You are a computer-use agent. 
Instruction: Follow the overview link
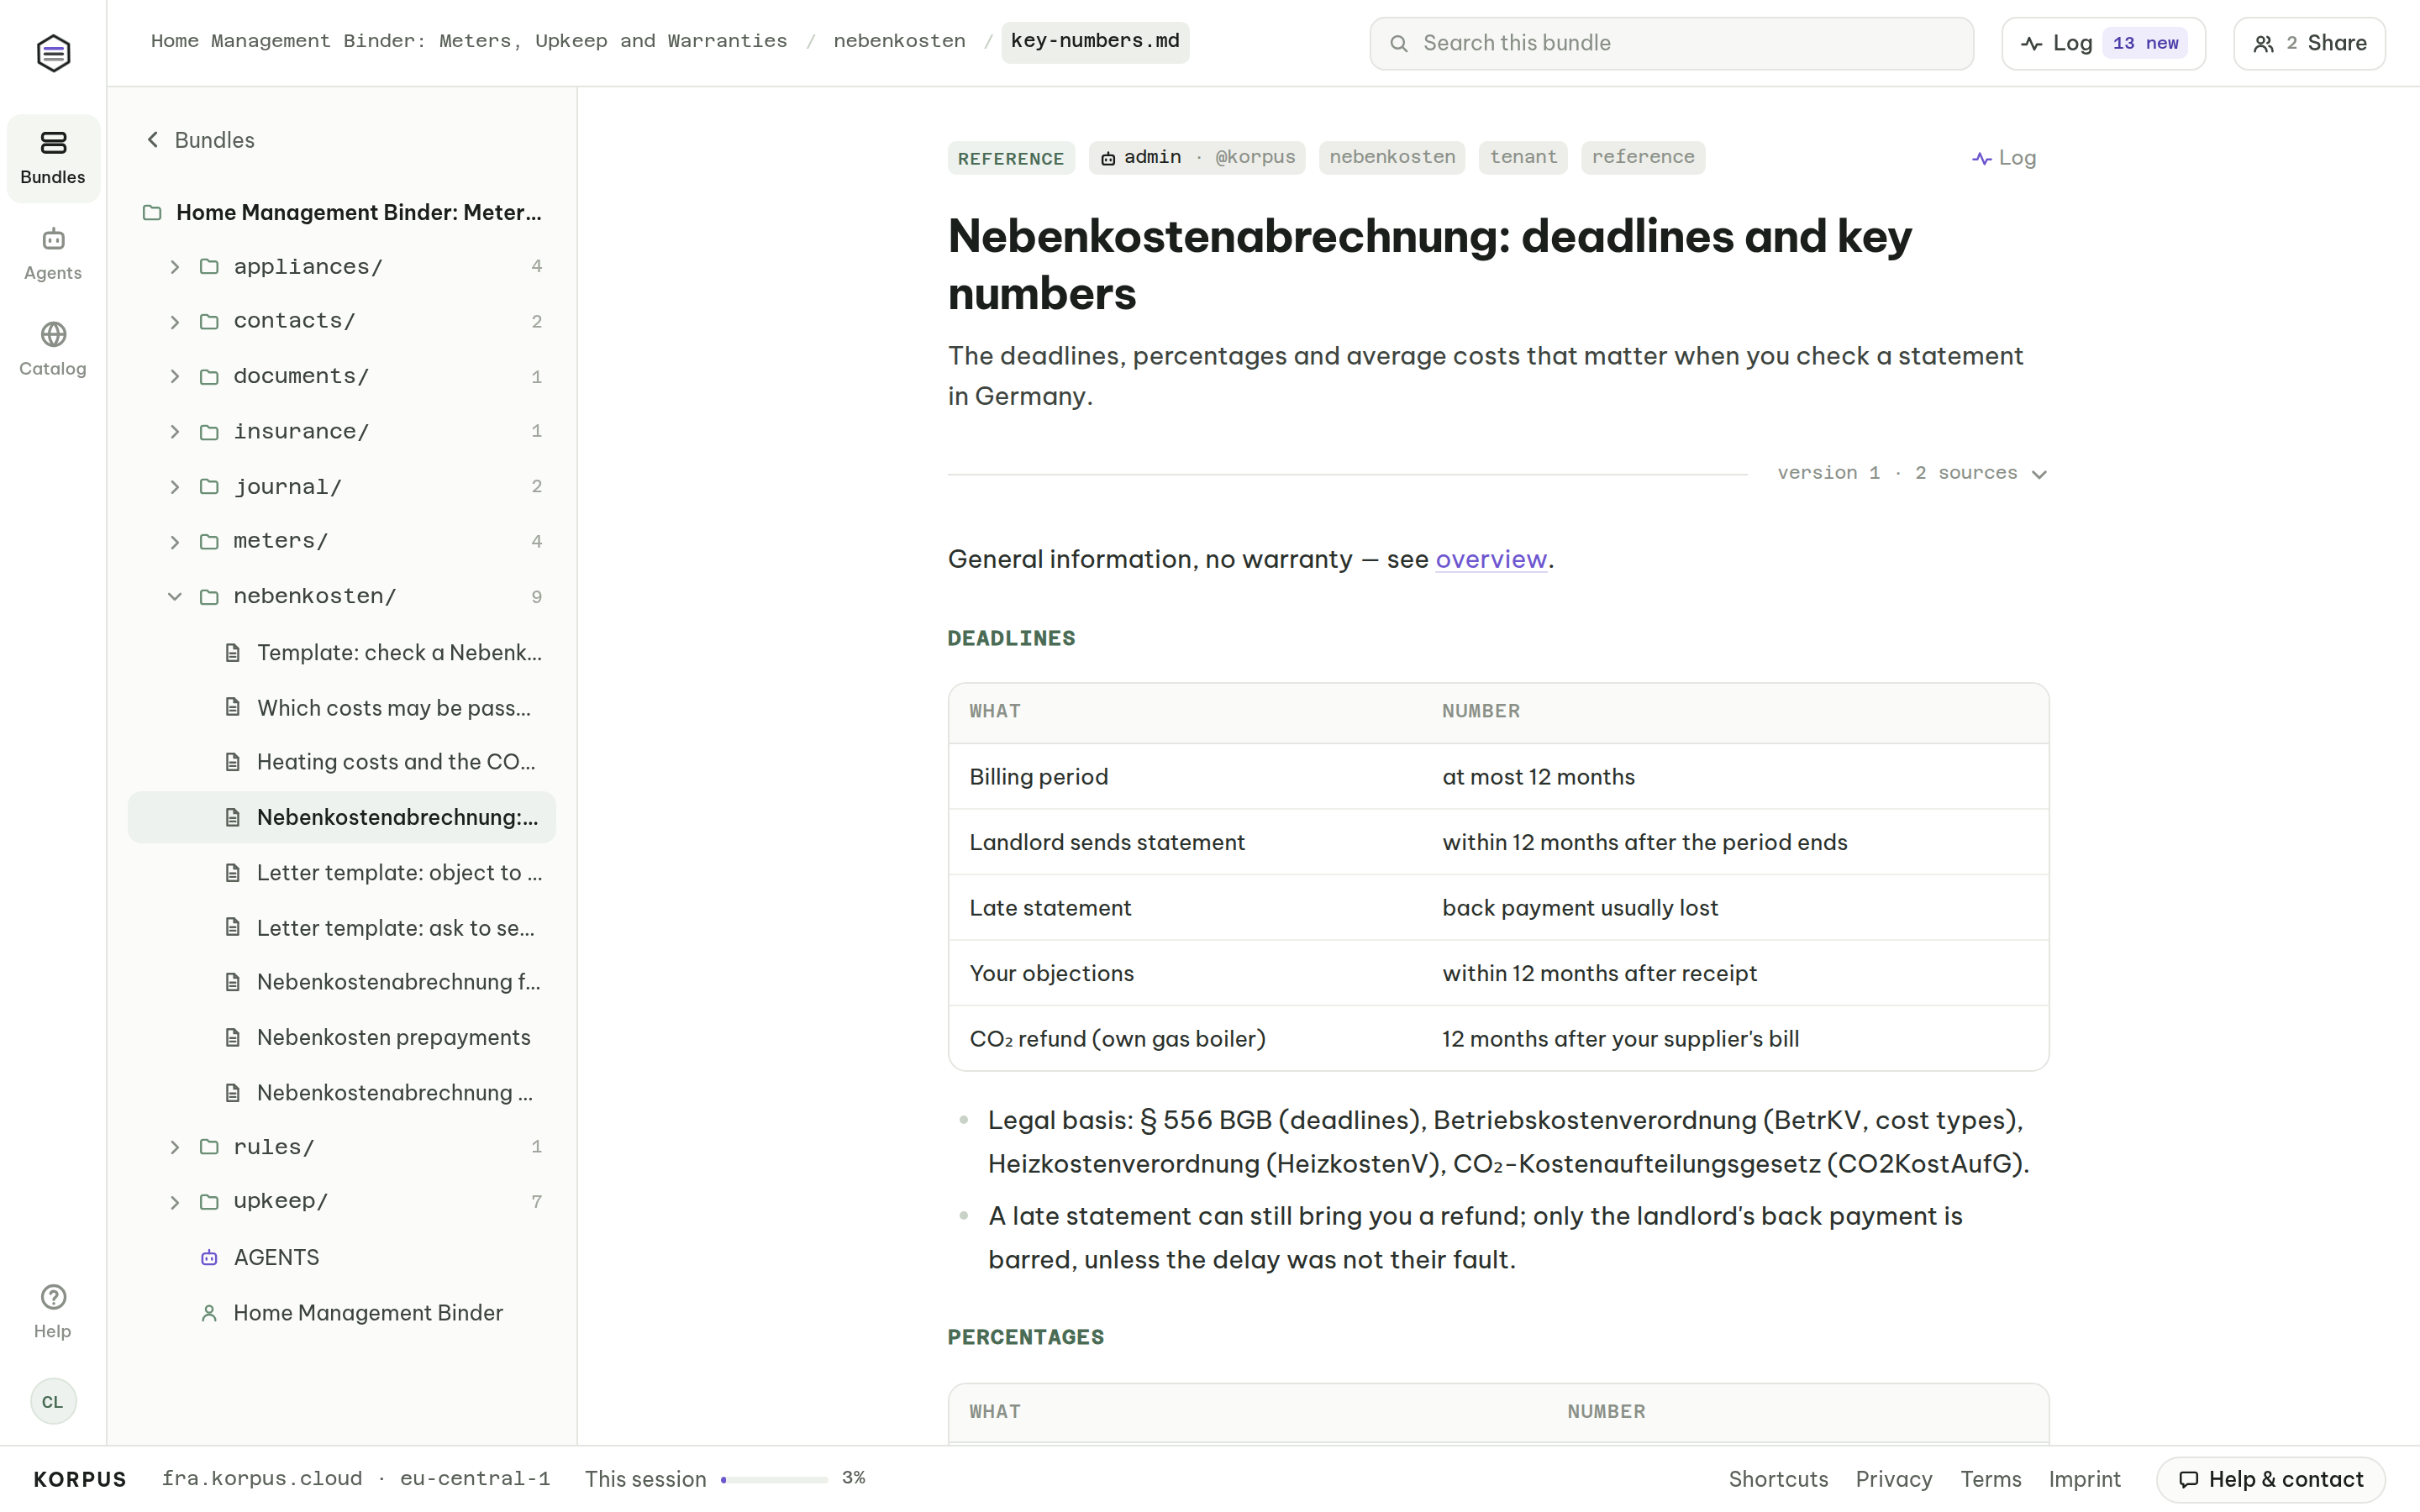tap(1490, 559)
